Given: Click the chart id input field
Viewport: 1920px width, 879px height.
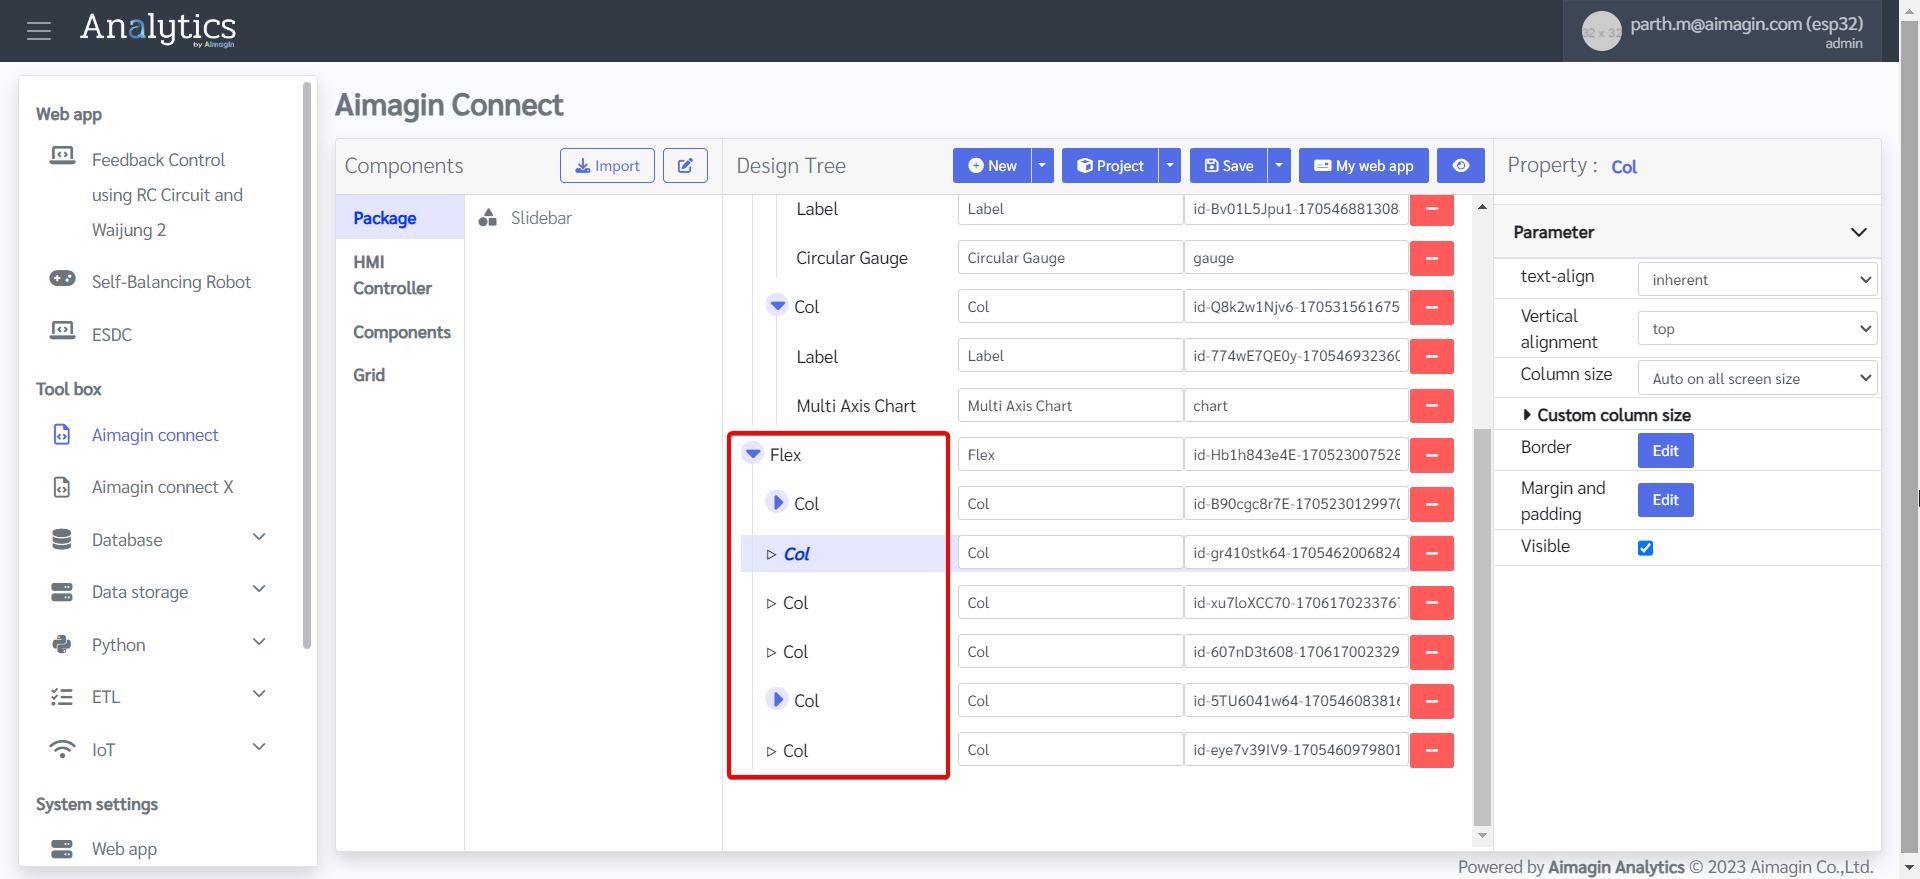Looking at the screenshot, I should point(1296,406).
